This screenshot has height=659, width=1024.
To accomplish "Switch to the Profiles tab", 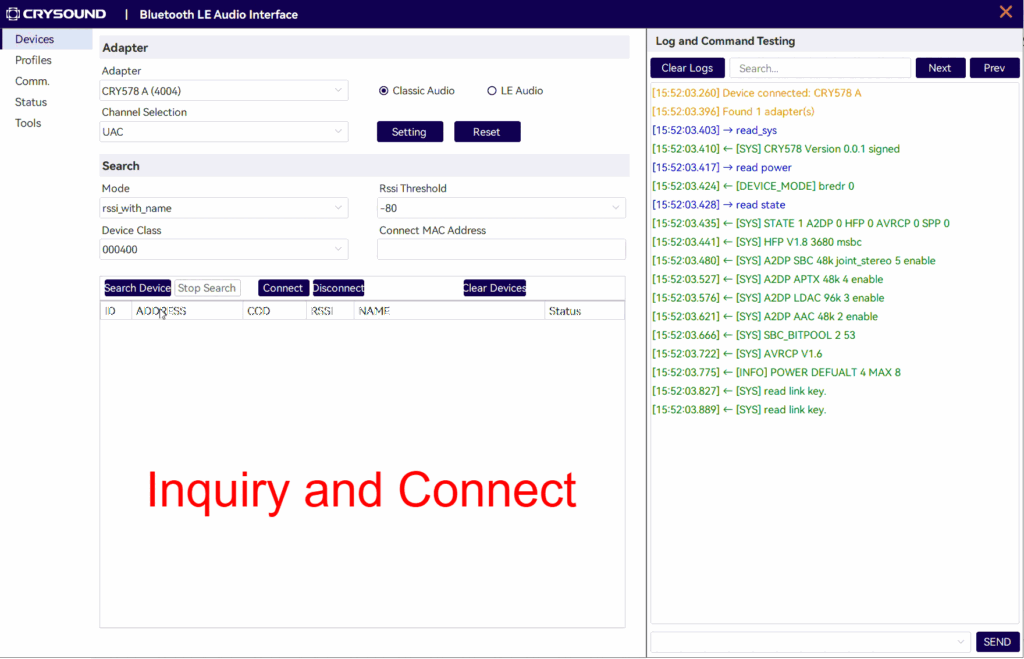I will pyautogui.click(x=33, y=61).
